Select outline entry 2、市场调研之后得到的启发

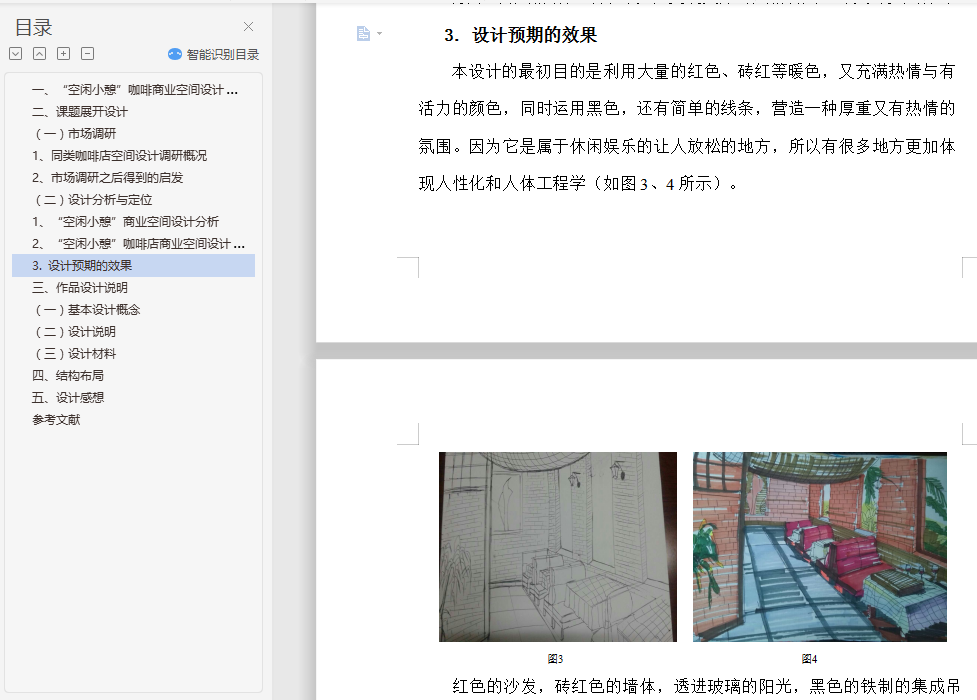point(107,178)
